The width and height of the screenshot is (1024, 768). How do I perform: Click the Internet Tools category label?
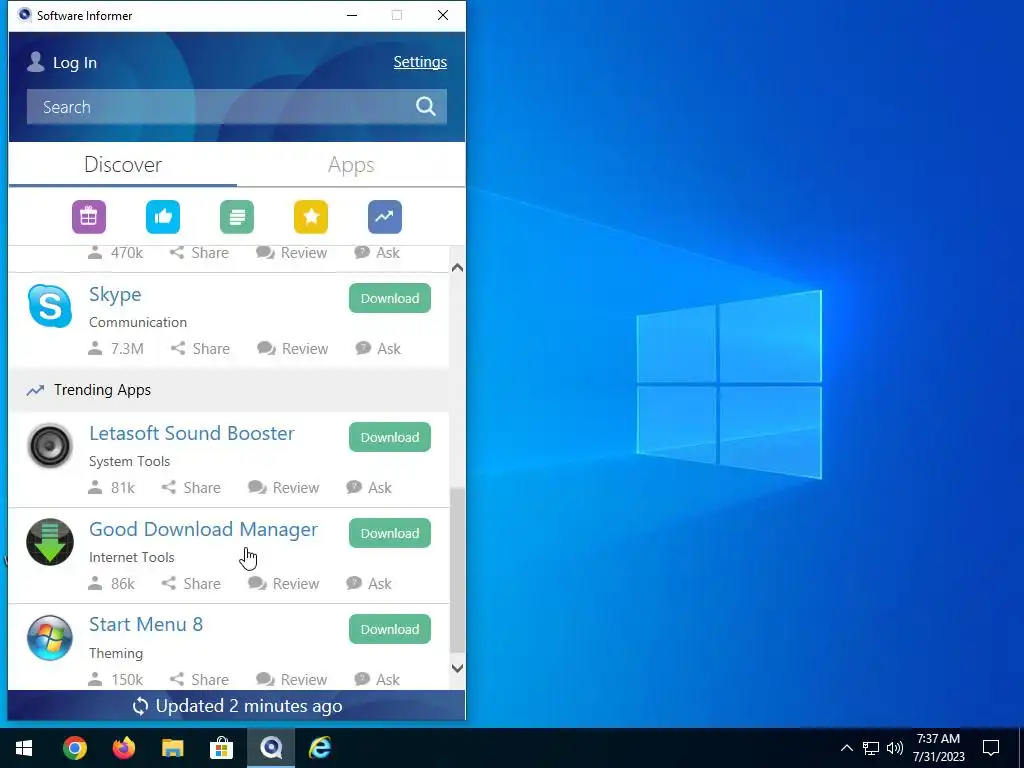[131, 557]
